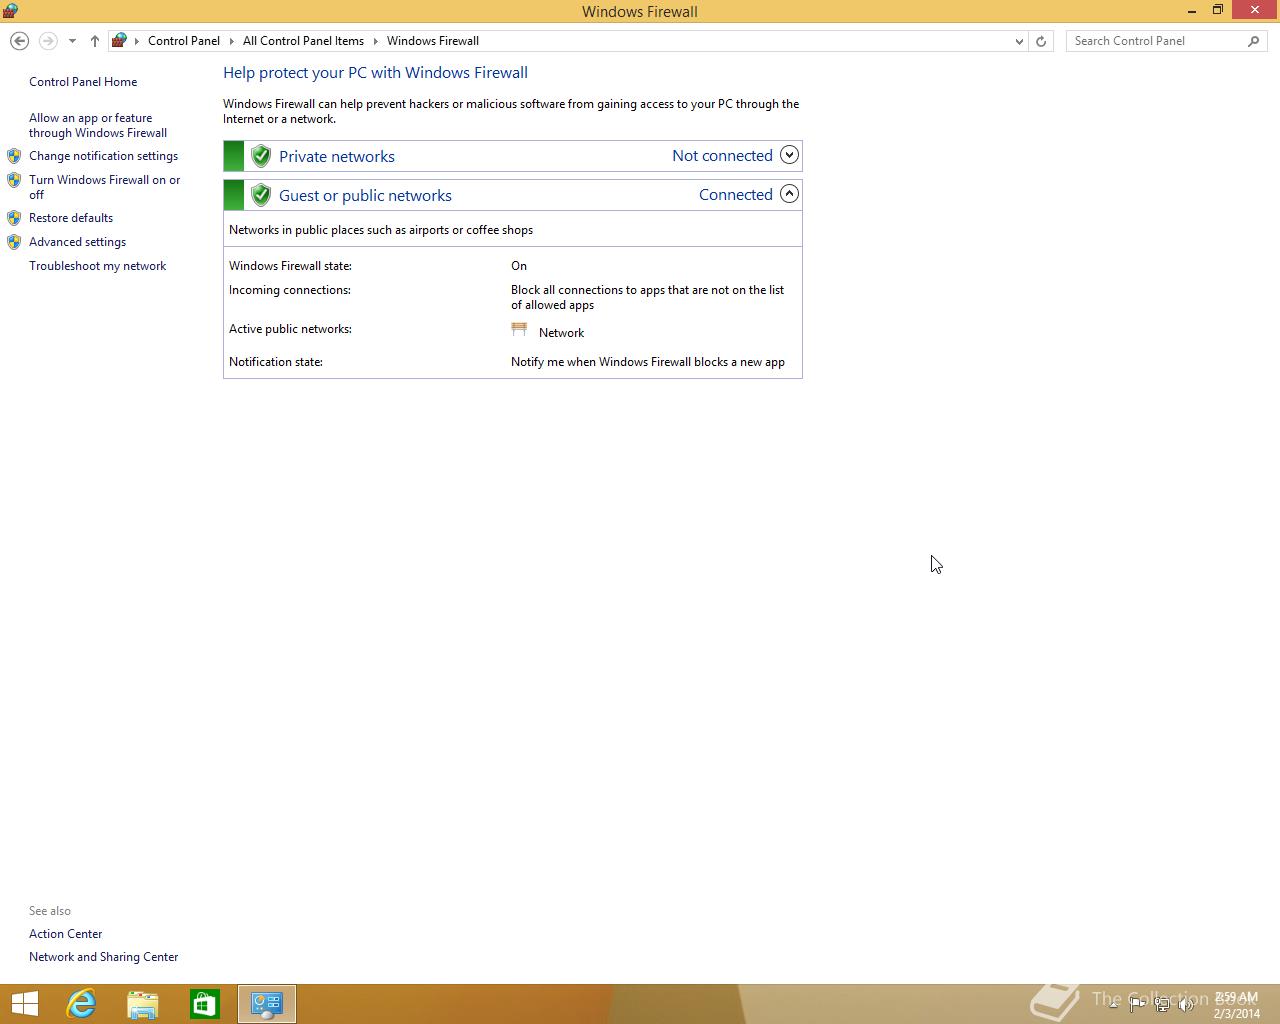
Task: Open Control Panel Home link
Action: 83,82
